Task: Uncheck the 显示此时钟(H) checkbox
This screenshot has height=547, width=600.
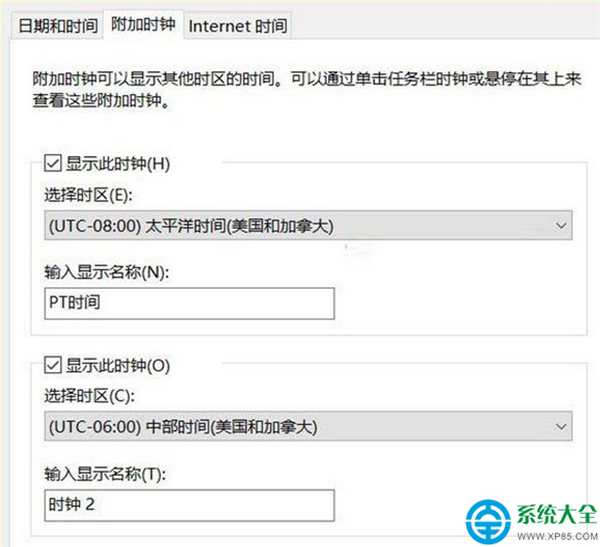Action: click(x=52, y=163)
